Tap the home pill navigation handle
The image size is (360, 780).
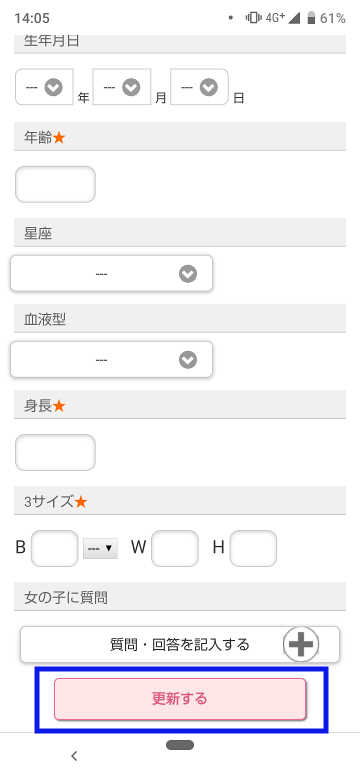click(180, 745)
